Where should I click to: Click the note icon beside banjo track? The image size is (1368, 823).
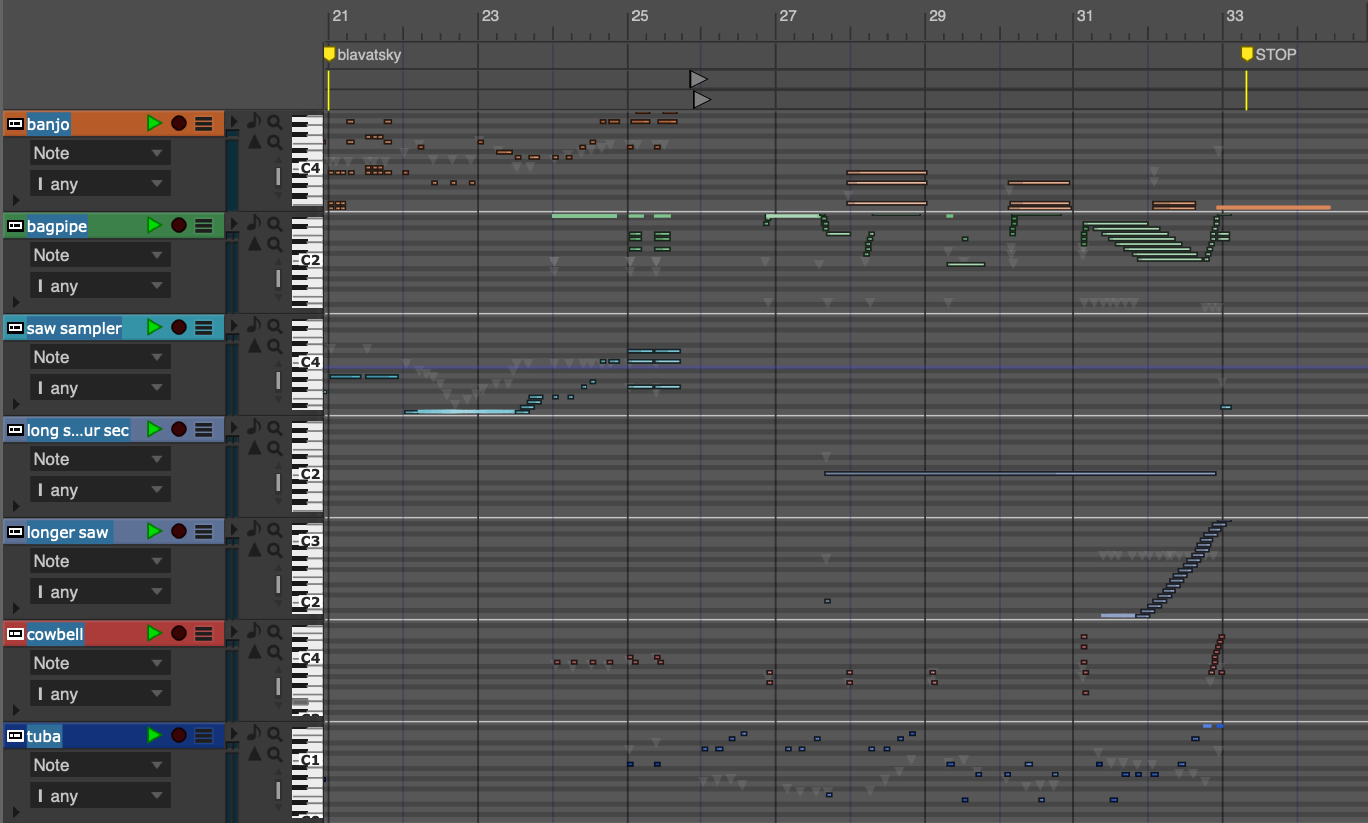click(254, 121)
